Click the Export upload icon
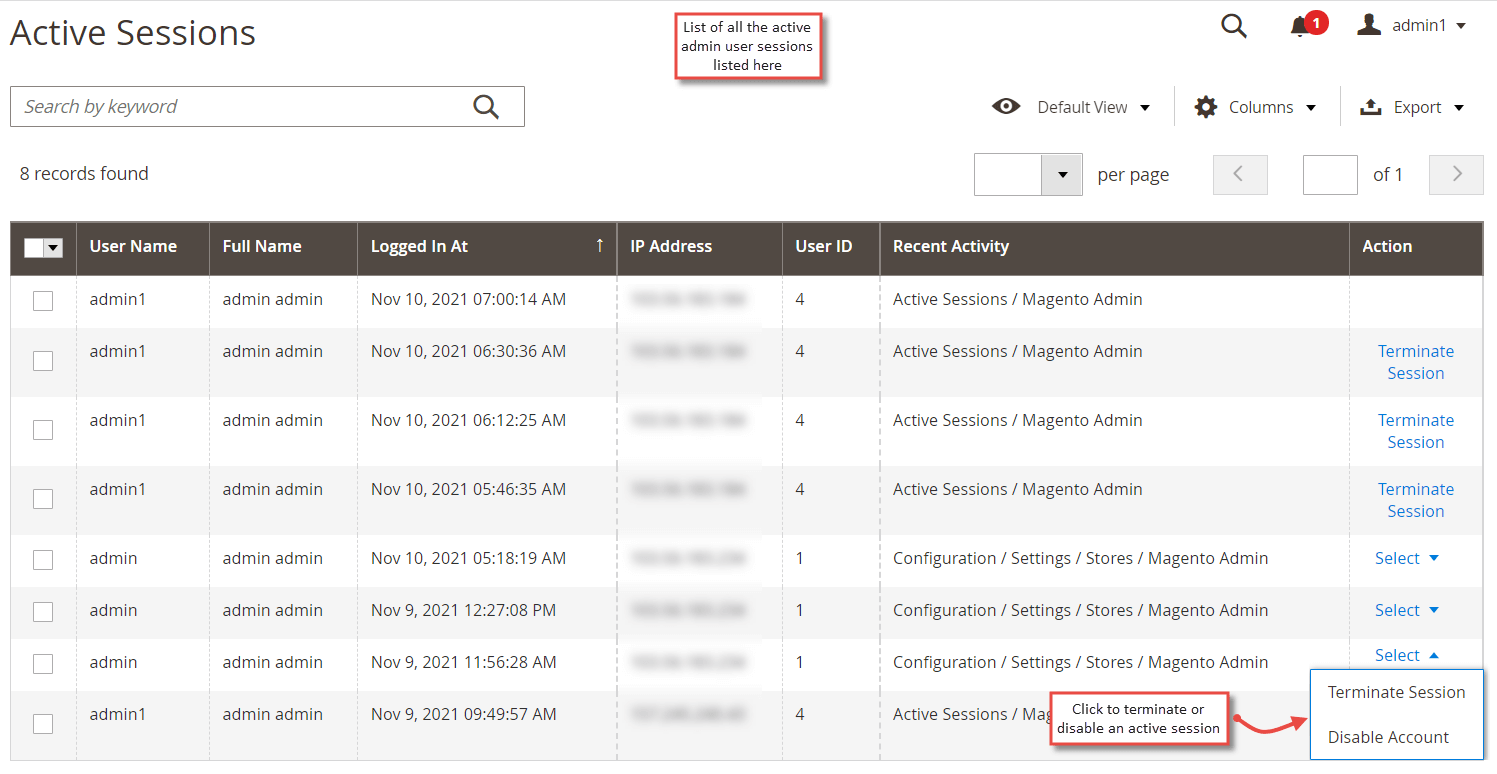The image size is (1497, 774). 1369,106
